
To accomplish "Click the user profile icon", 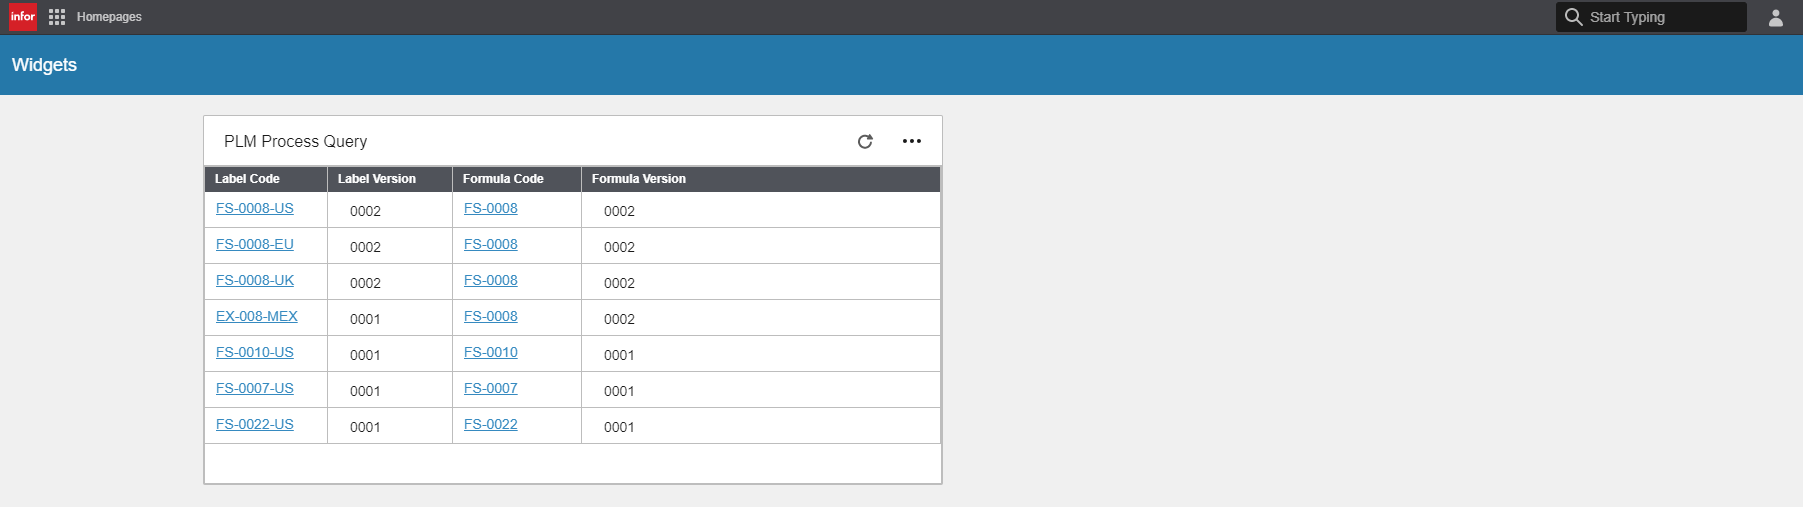I will 1776,18.
